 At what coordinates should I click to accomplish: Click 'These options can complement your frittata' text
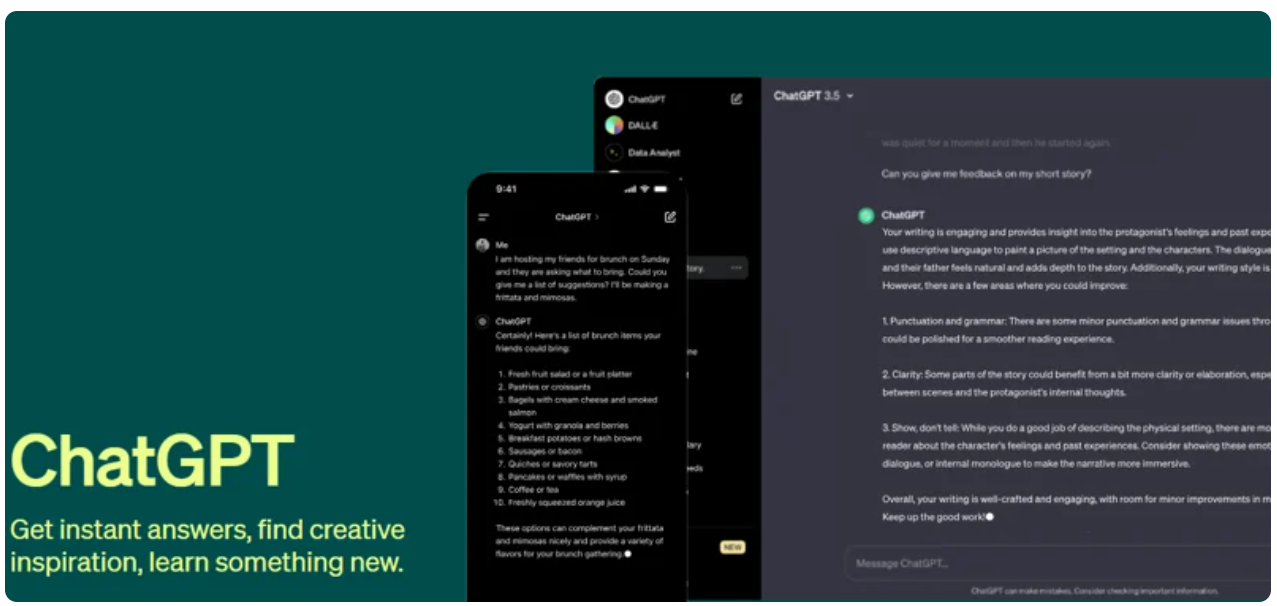pos(580,541)
